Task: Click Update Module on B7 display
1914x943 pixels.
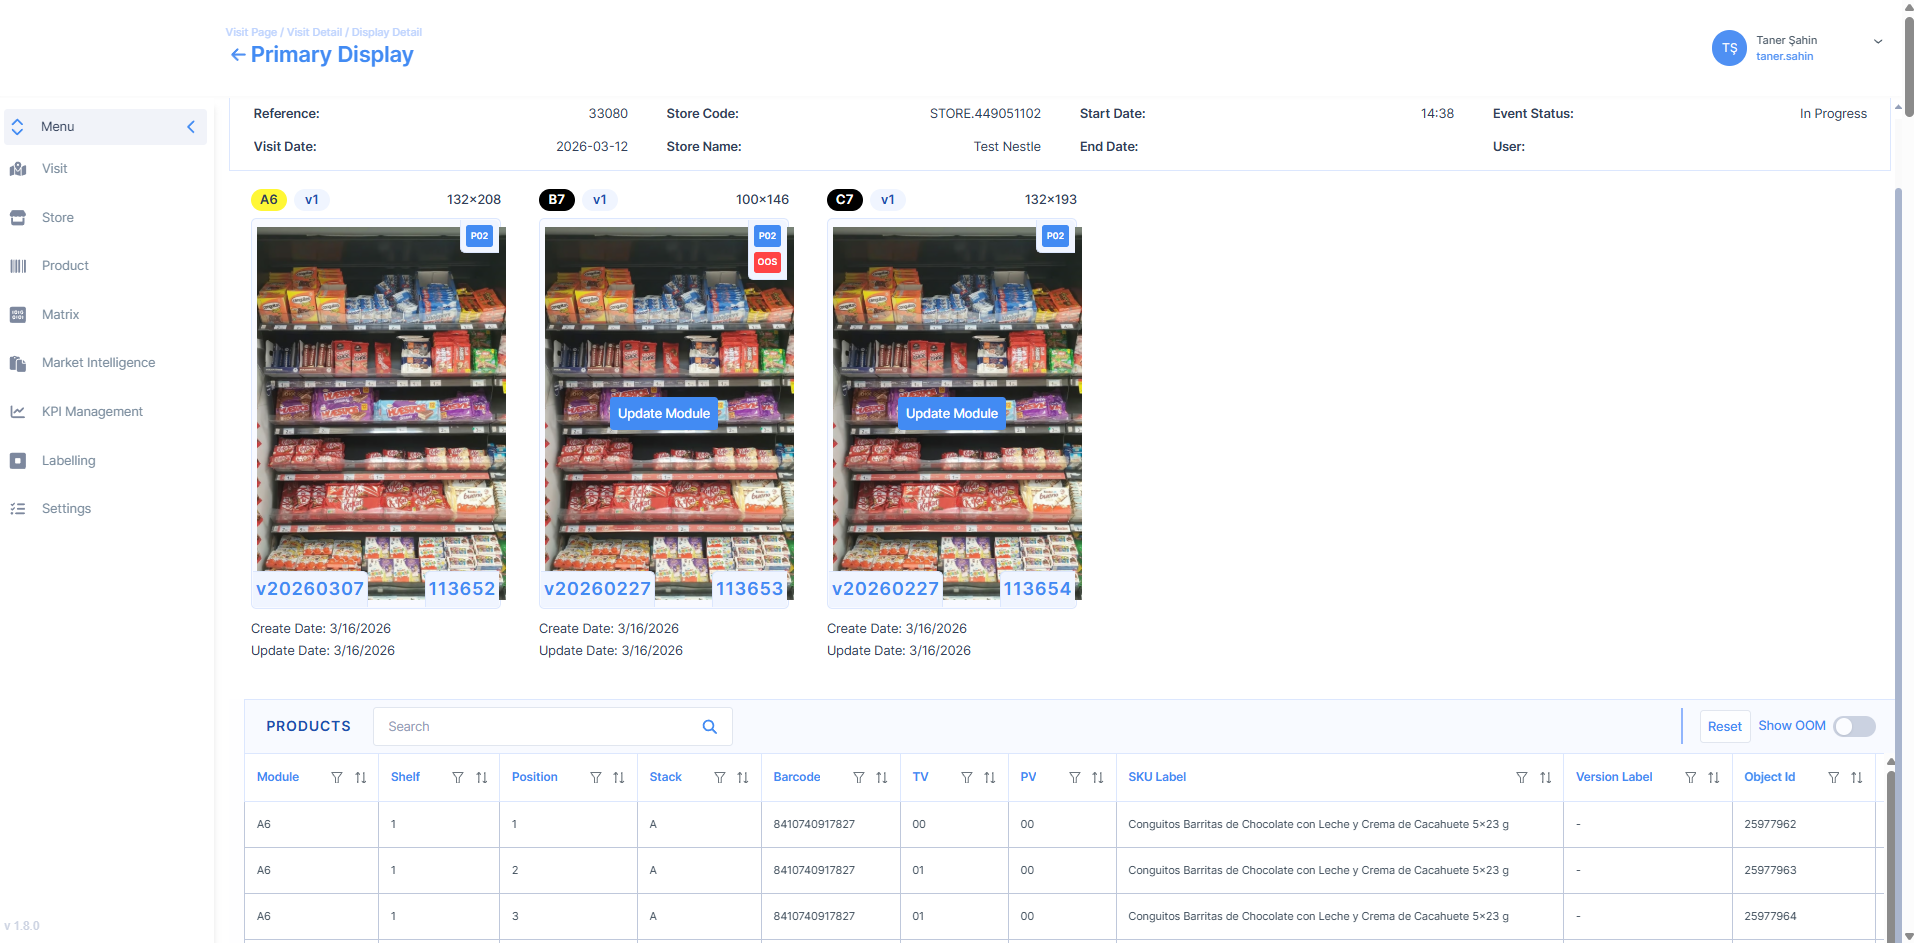Action: pos(663,414)
